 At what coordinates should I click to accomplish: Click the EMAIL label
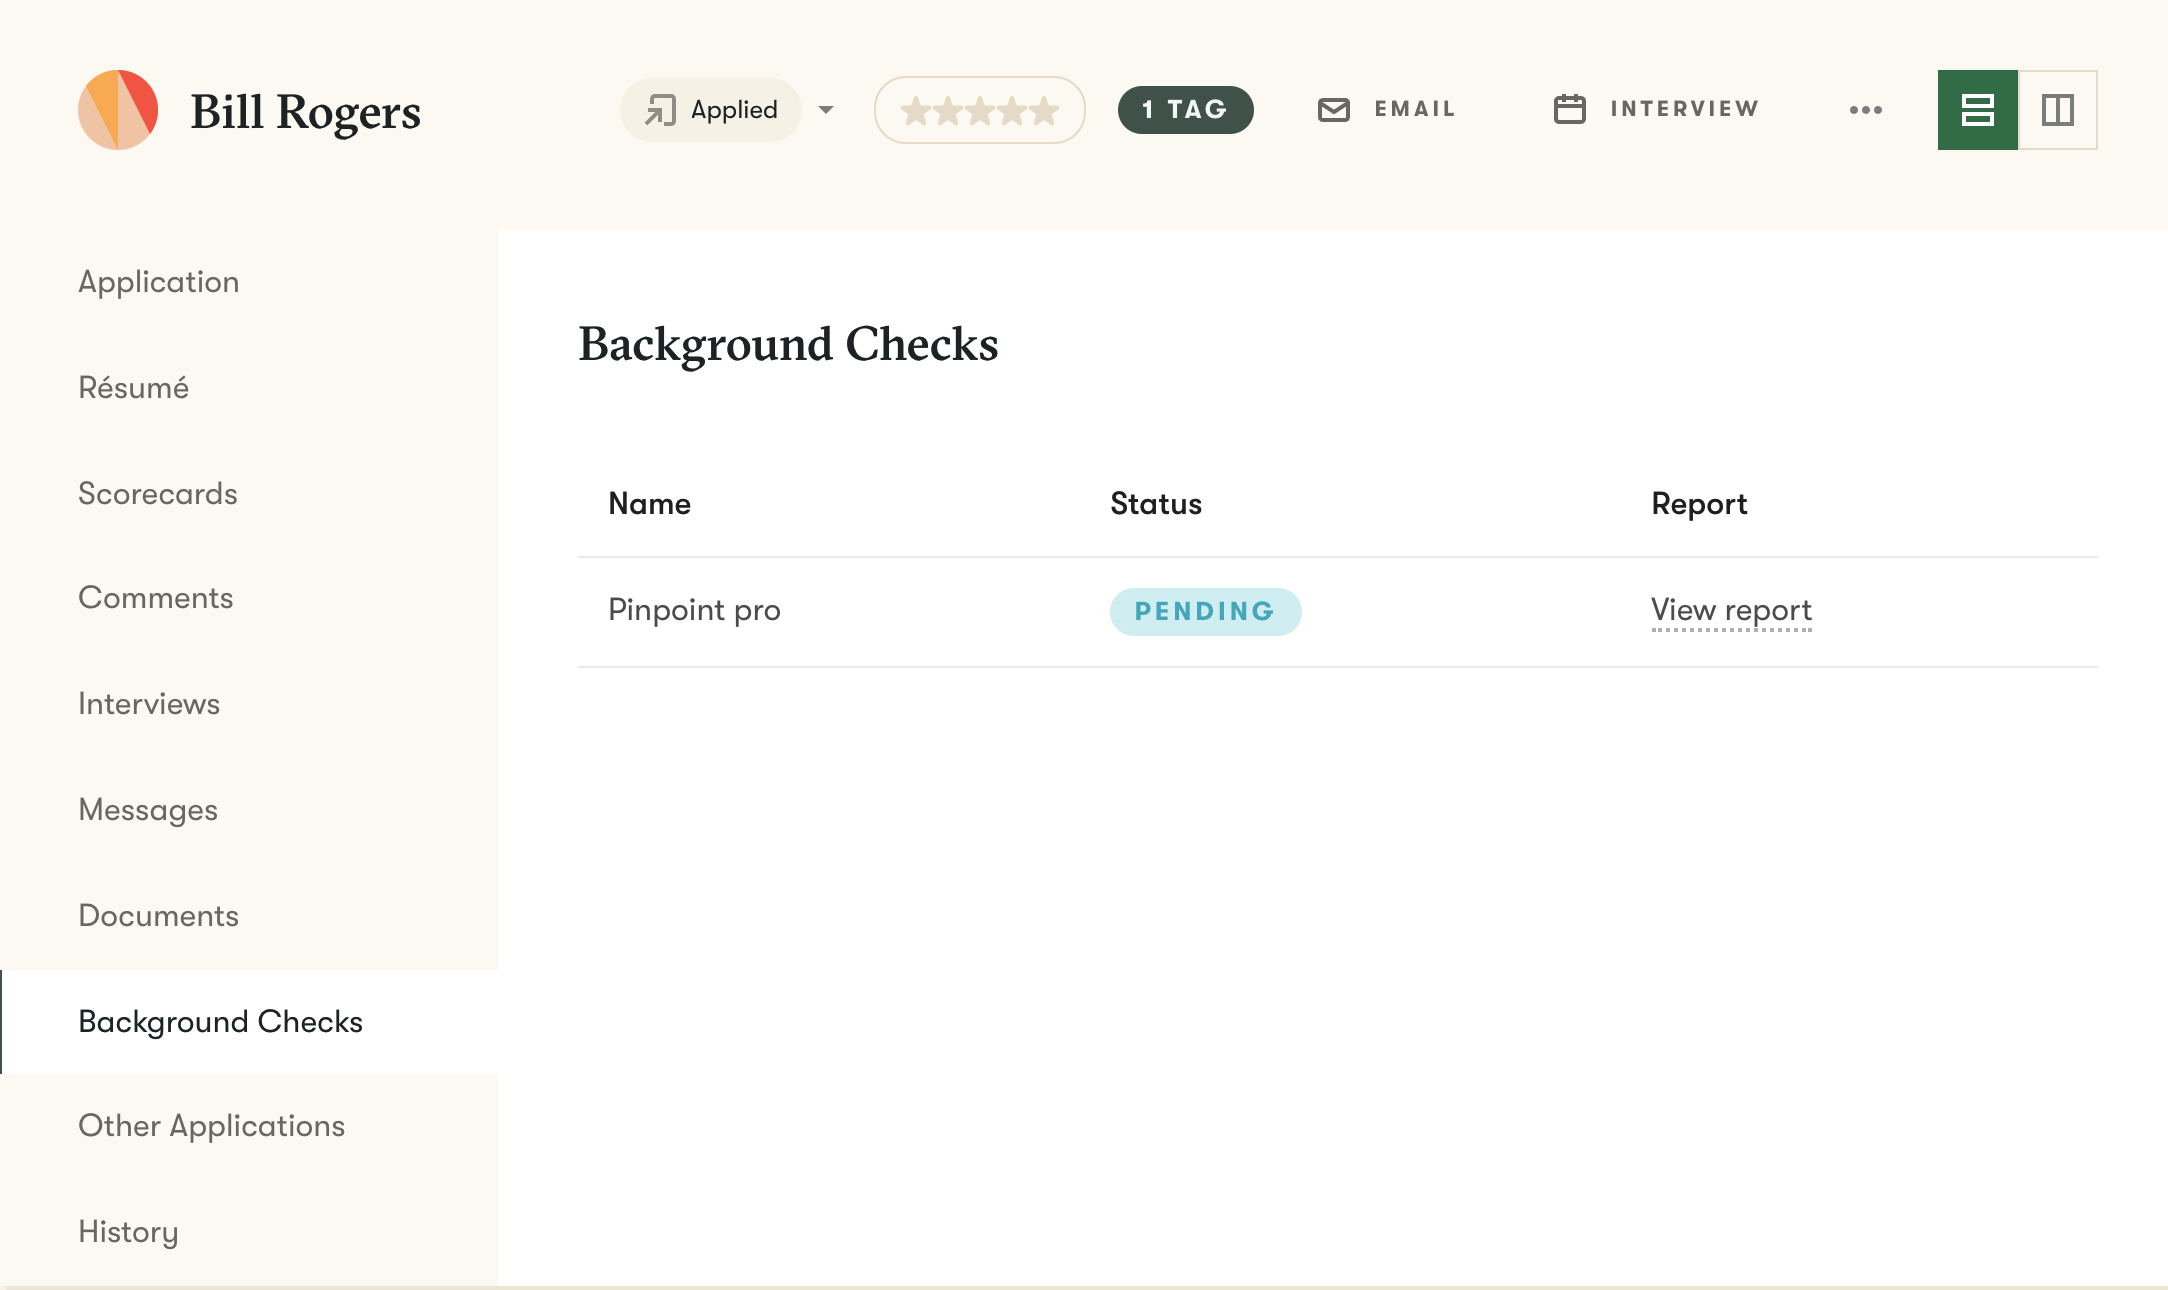point(1415,109)
